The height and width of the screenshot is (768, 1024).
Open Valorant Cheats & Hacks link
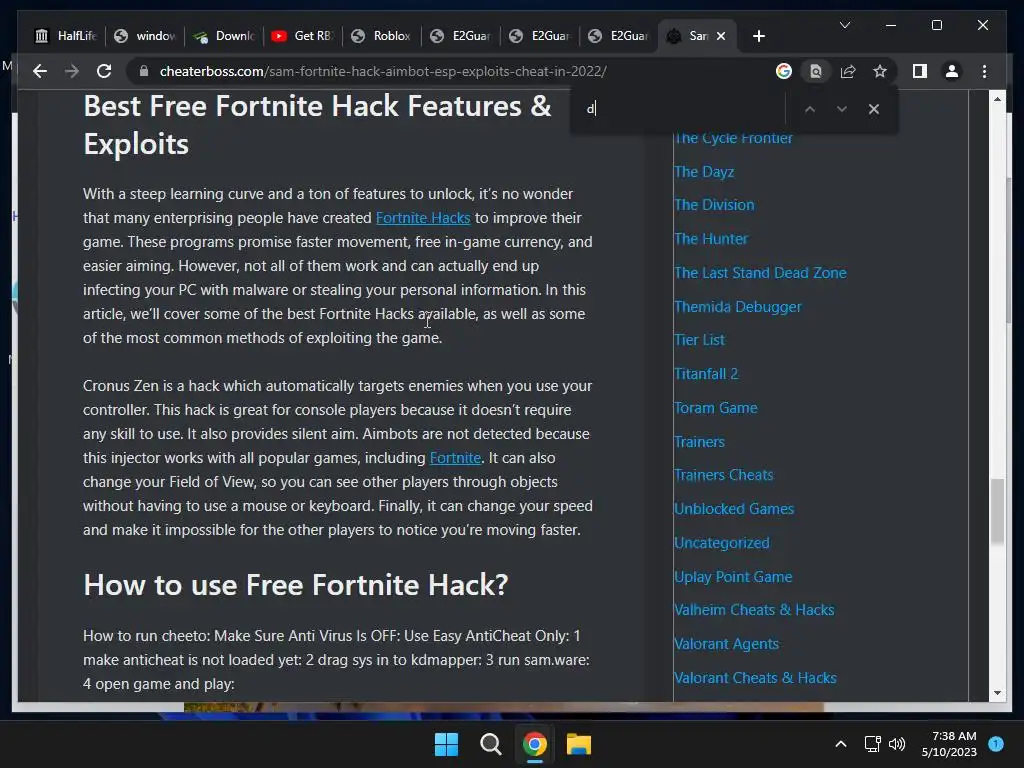pos(755,678)
